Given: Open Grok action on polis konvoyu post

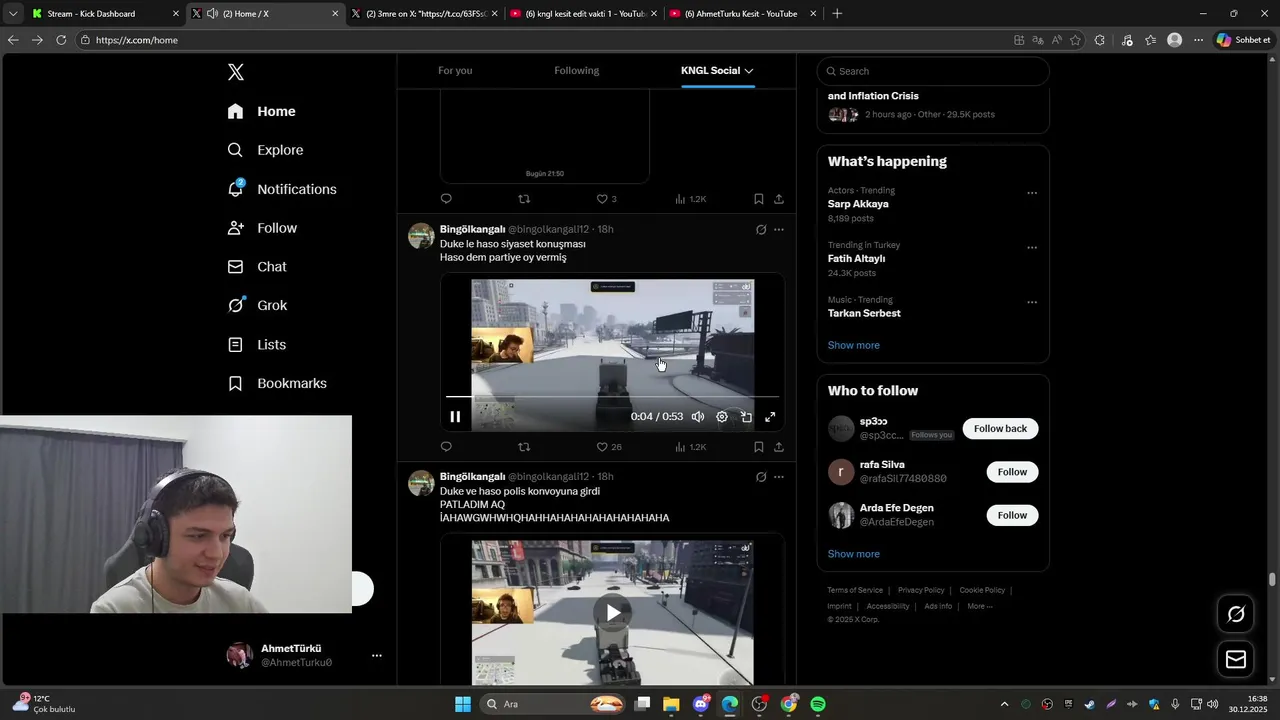Looking at the screenshot, I should point(761,477).
